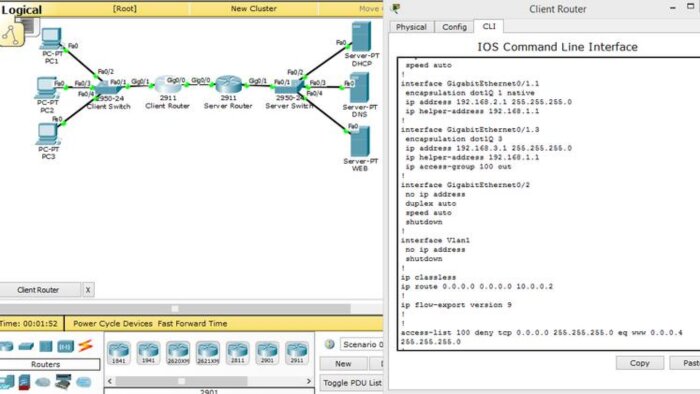
Task: Click the 'ip classless' line
Action: click(x=429, y=277)
